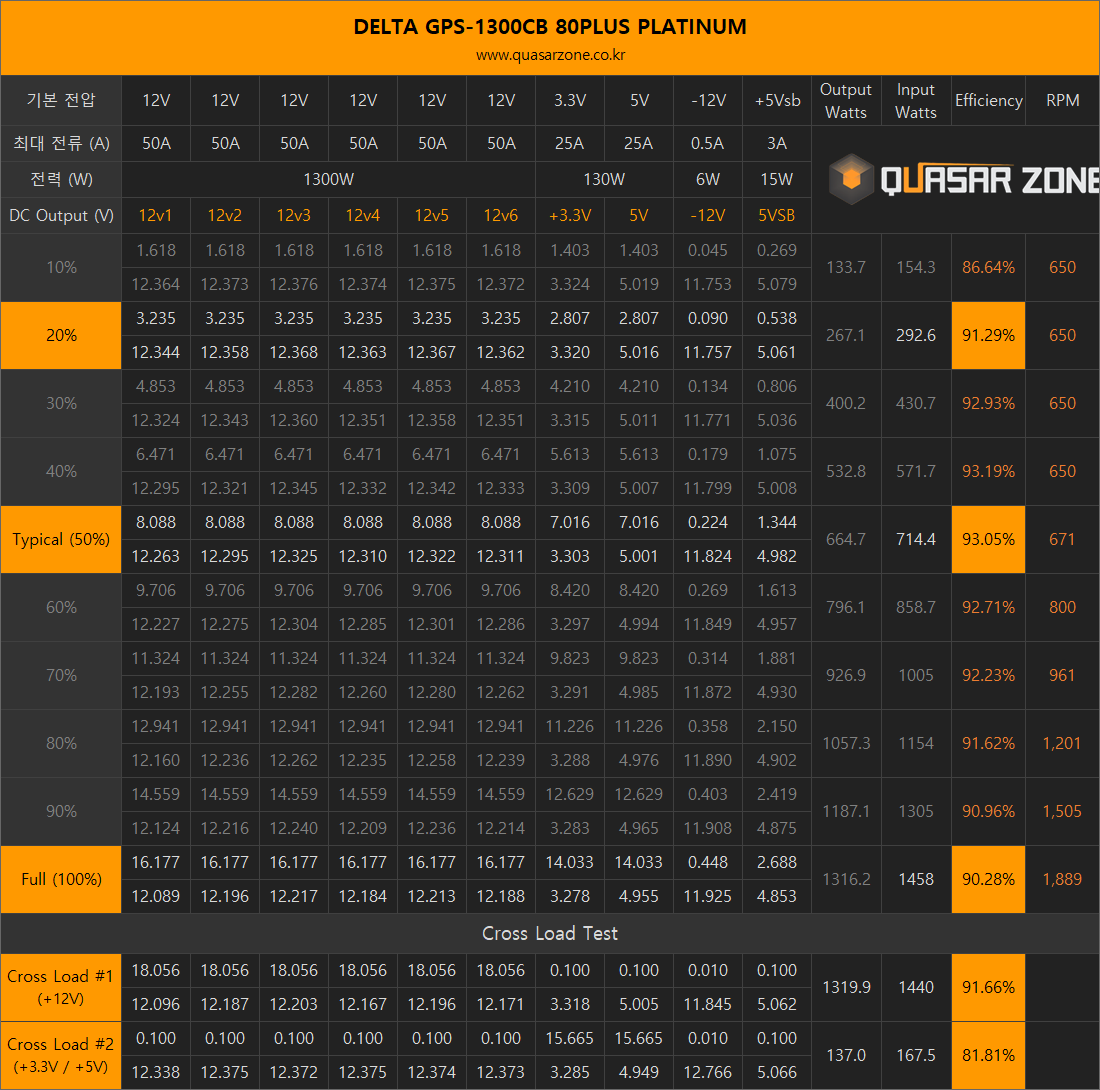Click the 130W power cell
The width and height of the screenshot is (1100, 1090).
(604, 180)
